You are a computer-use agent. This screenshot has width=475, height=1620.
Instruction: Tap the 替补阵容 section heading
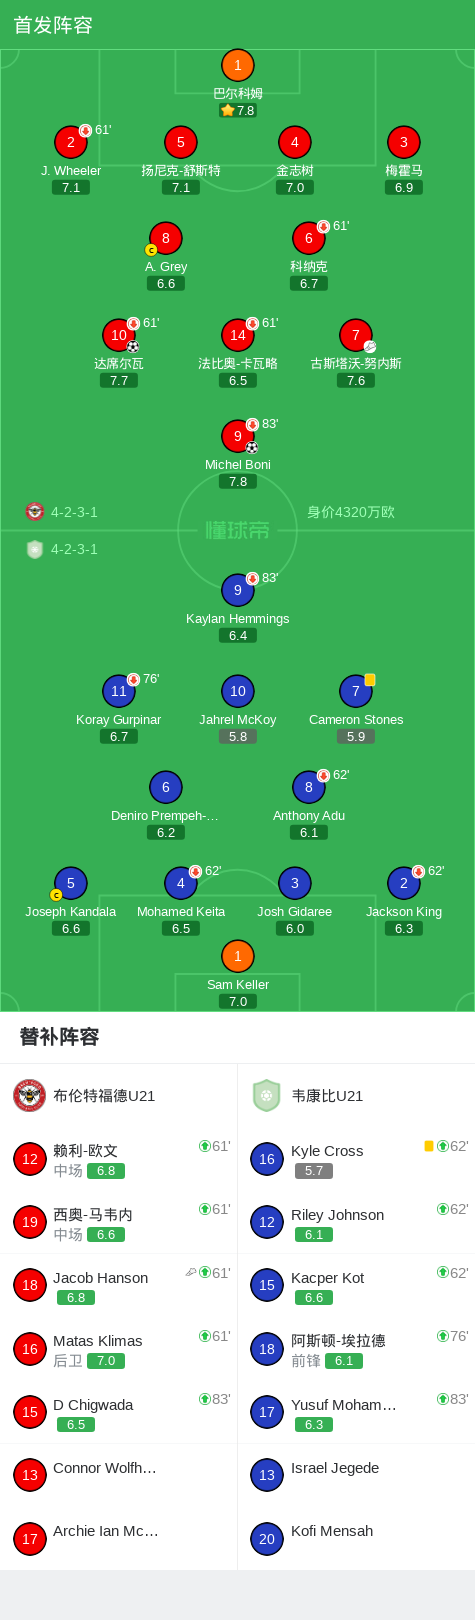coord(60,1037)
